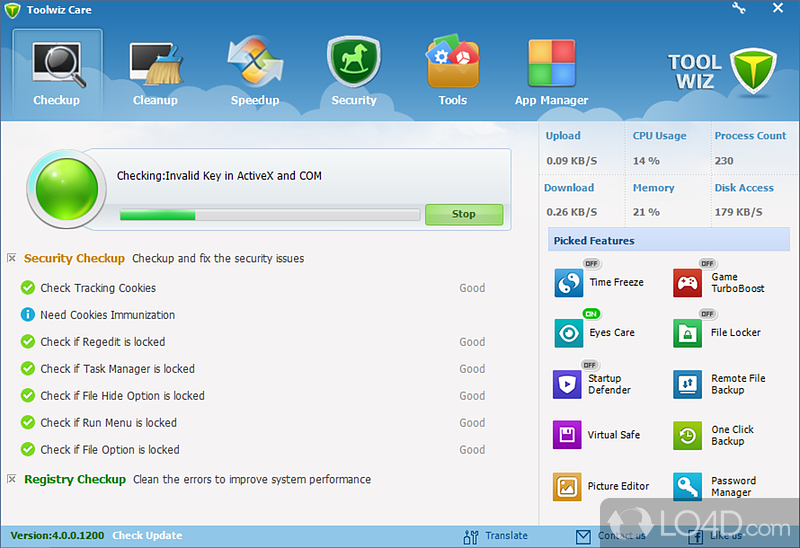Click the Check Update link
Image resolution: width=800 pixels, height=548 pixels.
[147, 535]
